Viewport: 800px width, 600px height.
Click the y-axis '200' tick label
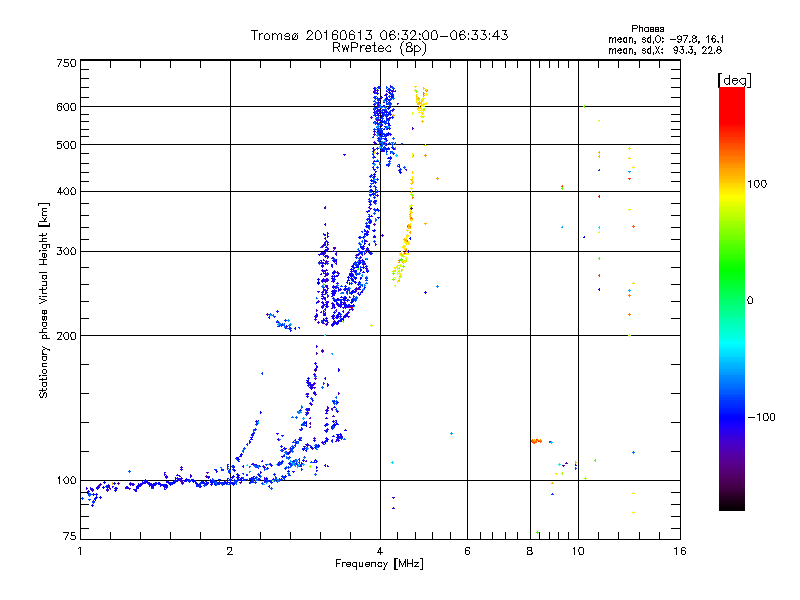[x=67, y=336]
